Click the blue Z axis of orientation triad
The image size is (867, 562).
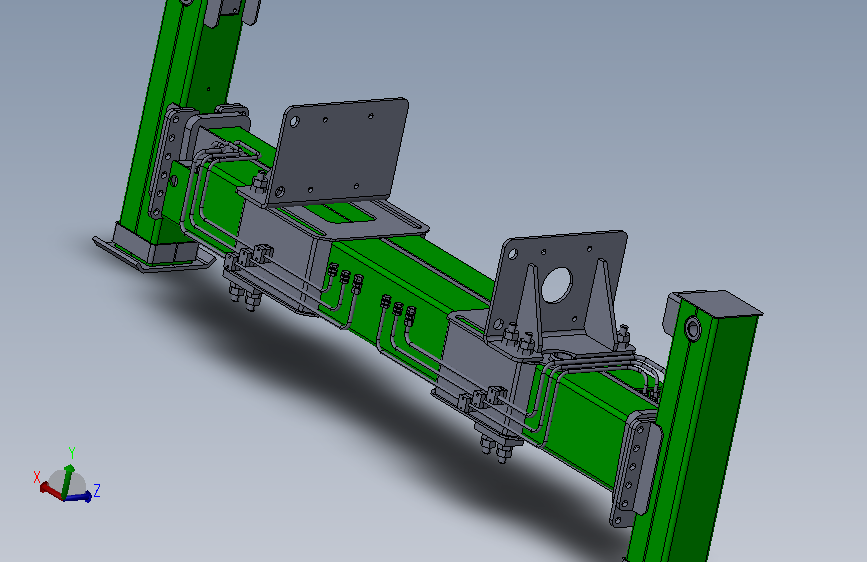[78, 497]
